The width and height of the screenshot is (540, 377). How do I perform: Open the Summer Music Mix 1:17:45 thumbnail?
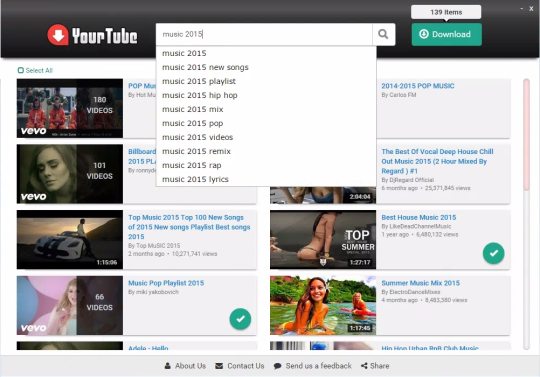pyautogui.click(x=323, y=305)
